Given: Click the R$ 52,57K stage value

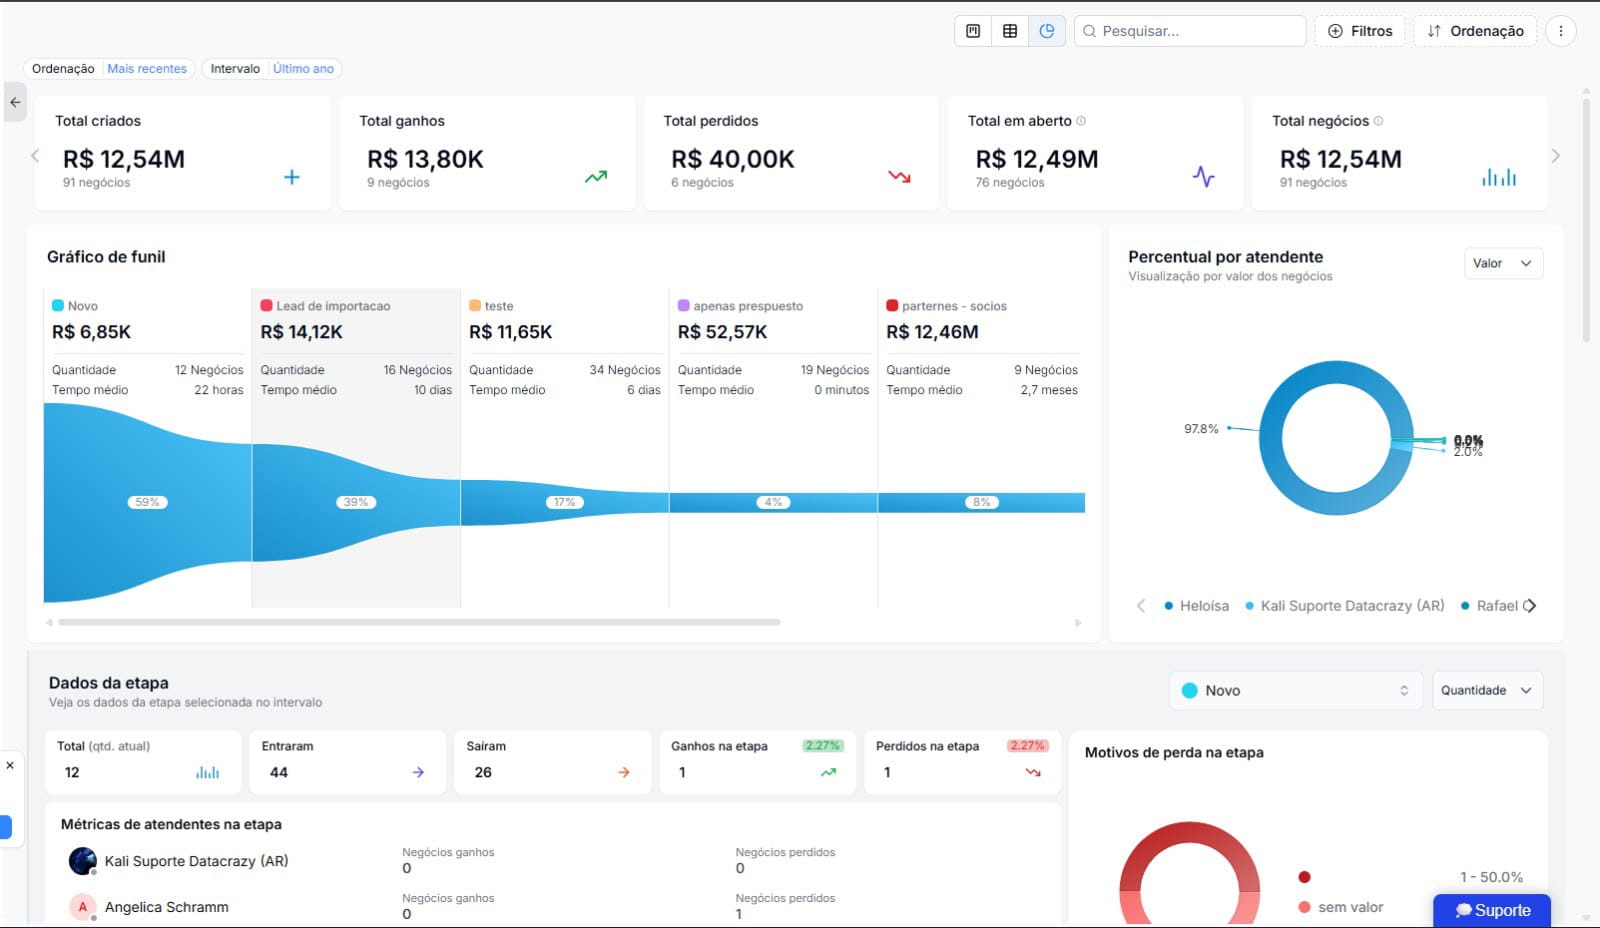Looking at the screenshot, I should point(722,332).
